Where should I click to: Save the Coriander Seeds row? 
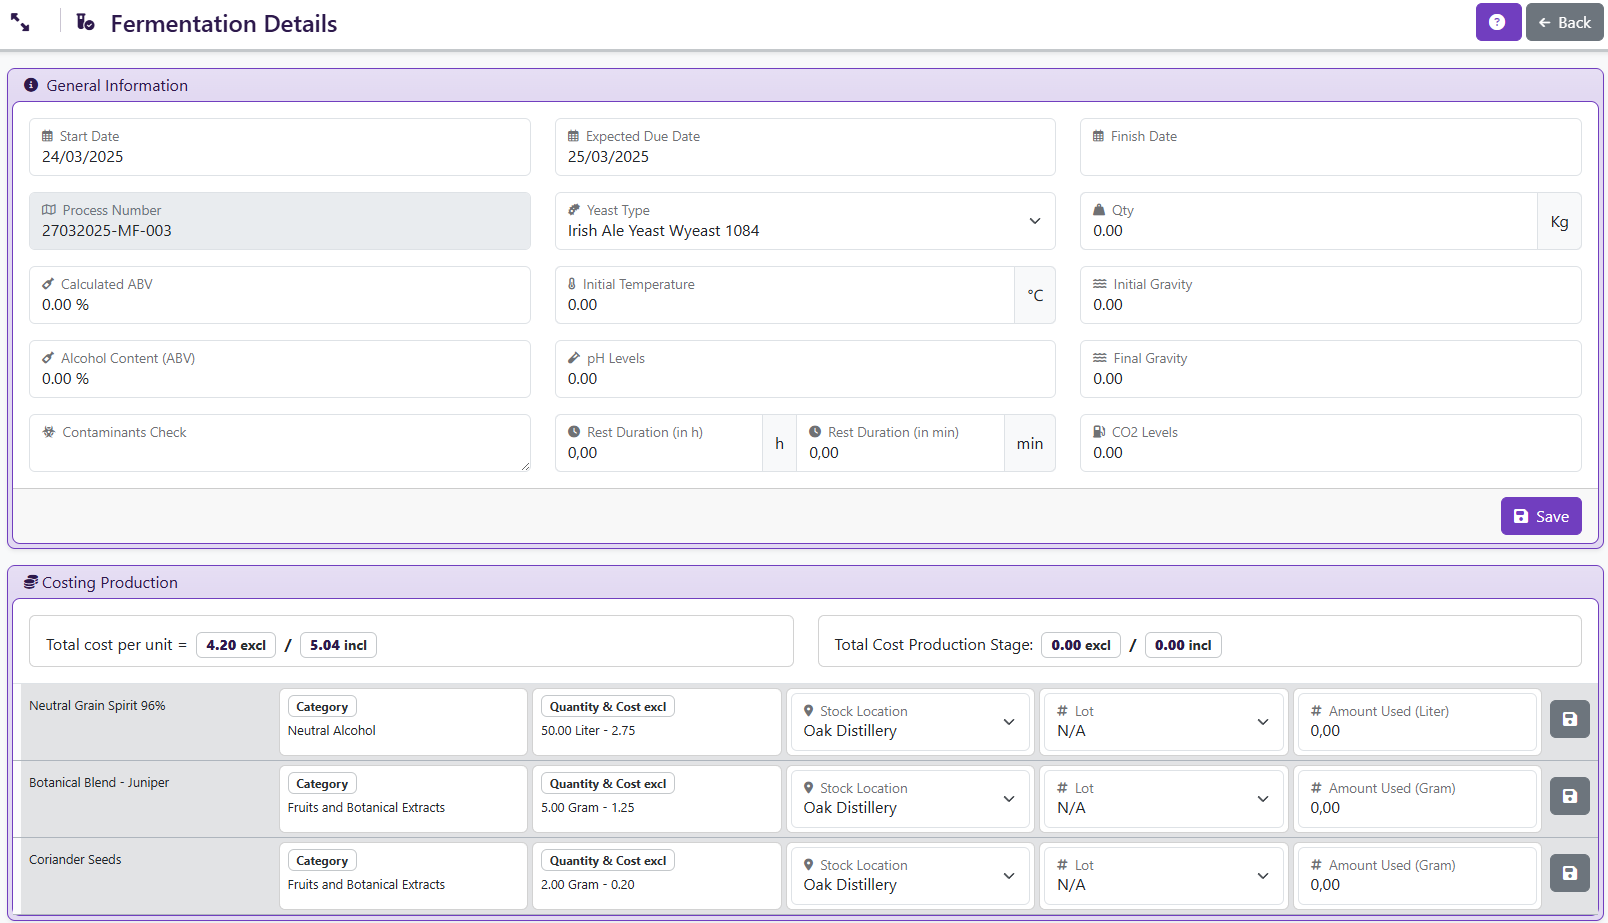click(1569, 873)
